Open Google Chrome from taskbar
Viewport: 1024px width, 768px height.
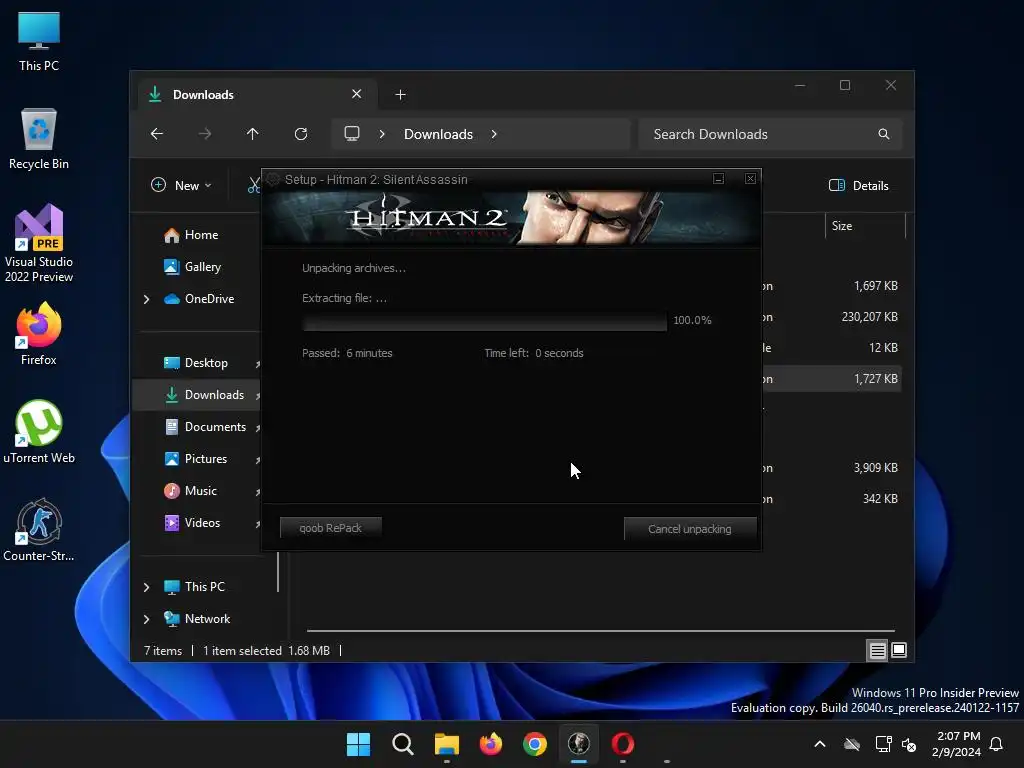pyautogui.click(x=535, y=744)
